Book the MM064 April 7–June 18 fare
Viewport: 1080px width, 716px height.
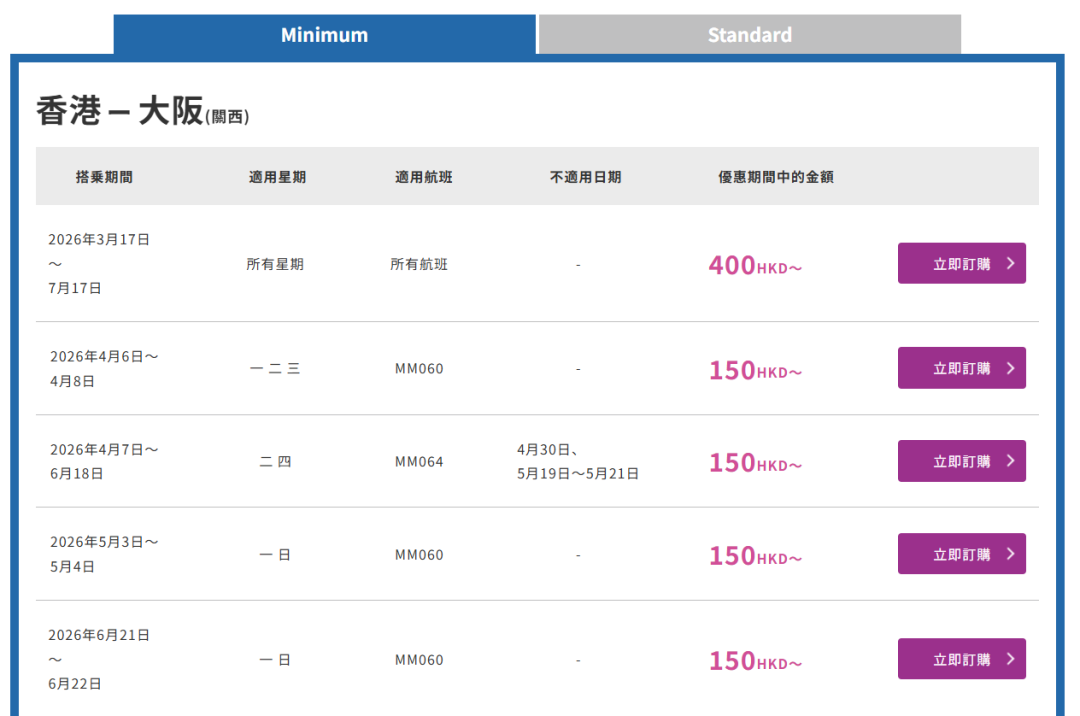point(962,461)
